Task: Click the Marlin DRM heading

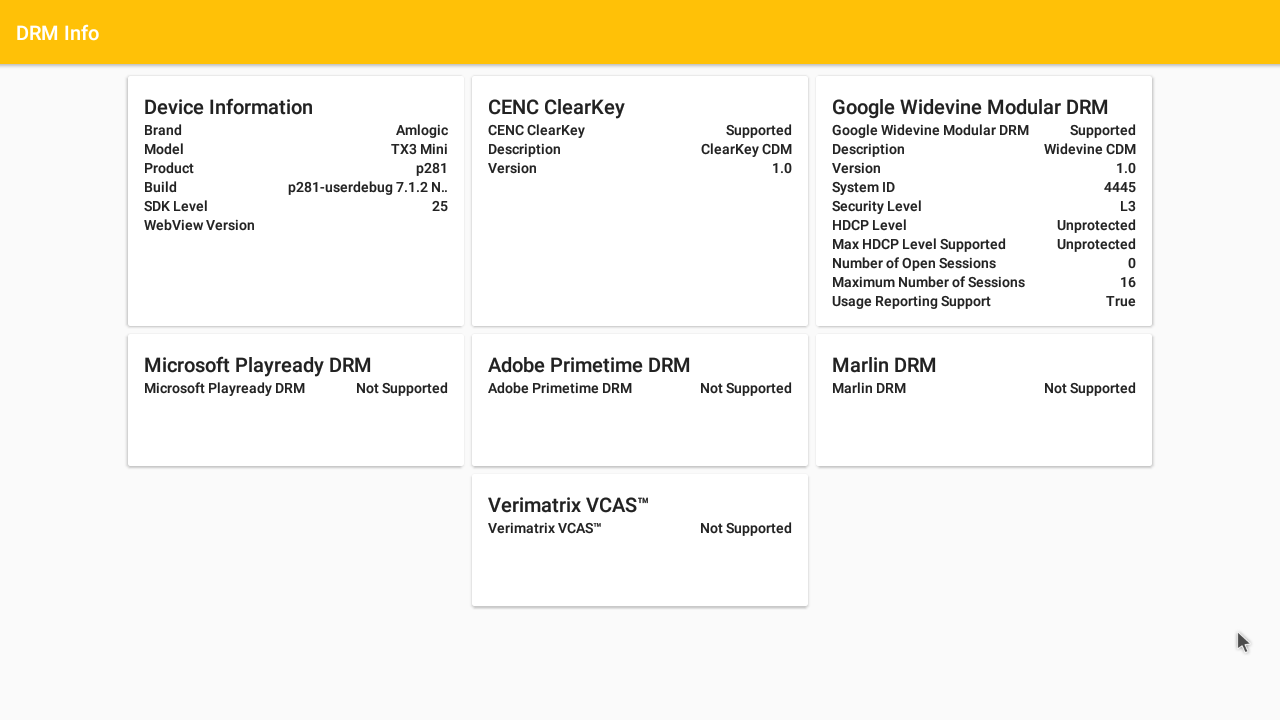Action: point(884,365)
